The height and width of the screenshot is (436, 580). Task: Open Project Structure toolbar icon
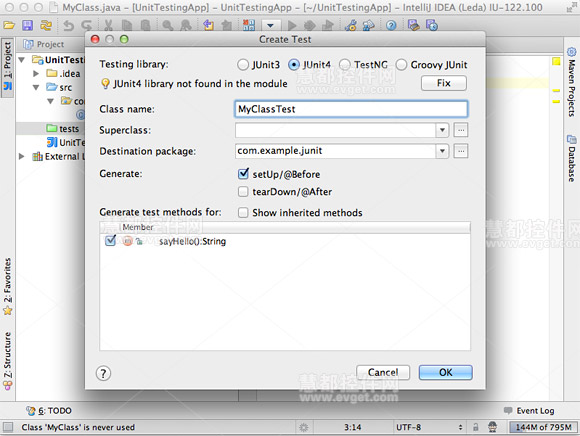[368, 25]
